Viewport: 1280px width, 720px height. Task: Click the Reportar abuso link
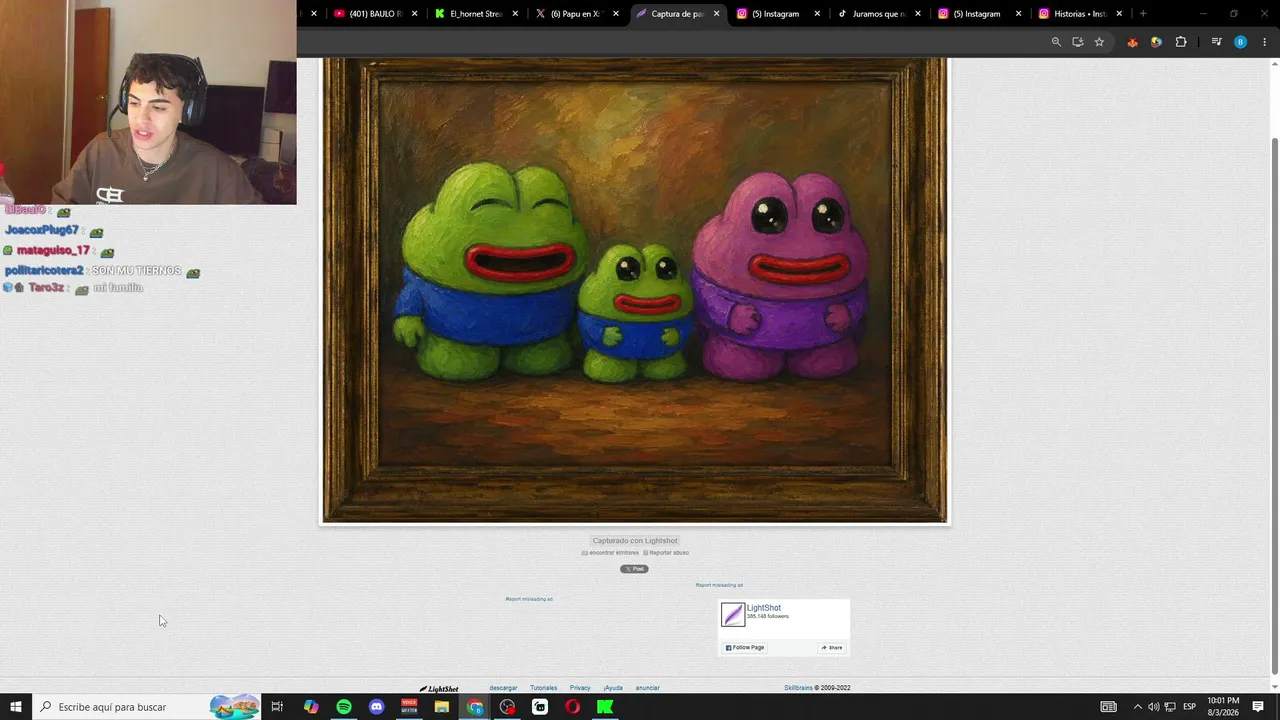click(666, 553)
